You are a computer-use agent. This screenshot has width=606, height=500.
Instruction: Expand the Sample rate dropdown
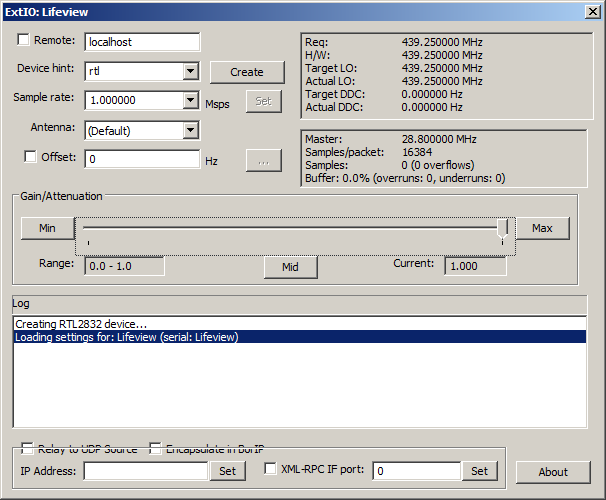190,100
